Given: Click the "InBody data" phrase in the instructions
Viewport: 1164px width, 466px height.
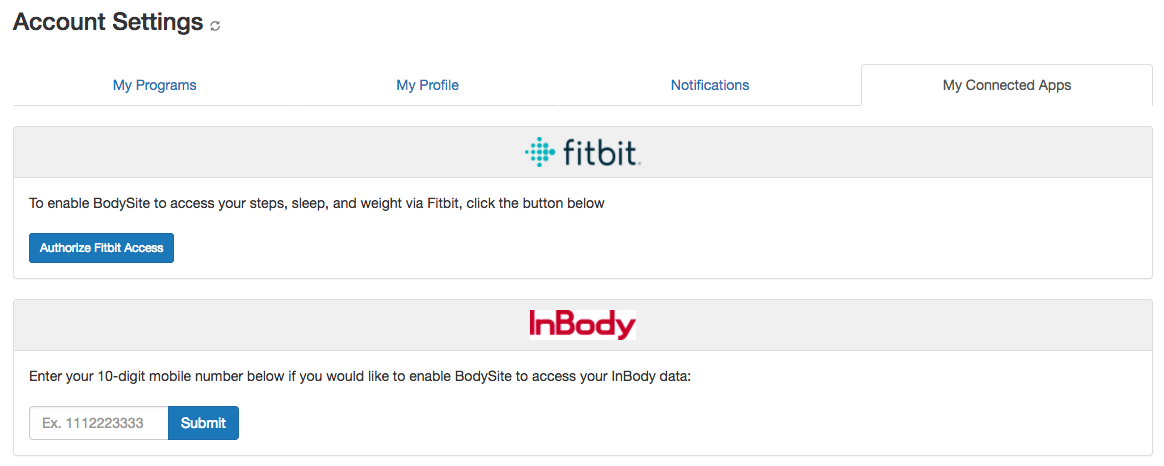Looking at the screenshot, I should (x=649, y=376).
